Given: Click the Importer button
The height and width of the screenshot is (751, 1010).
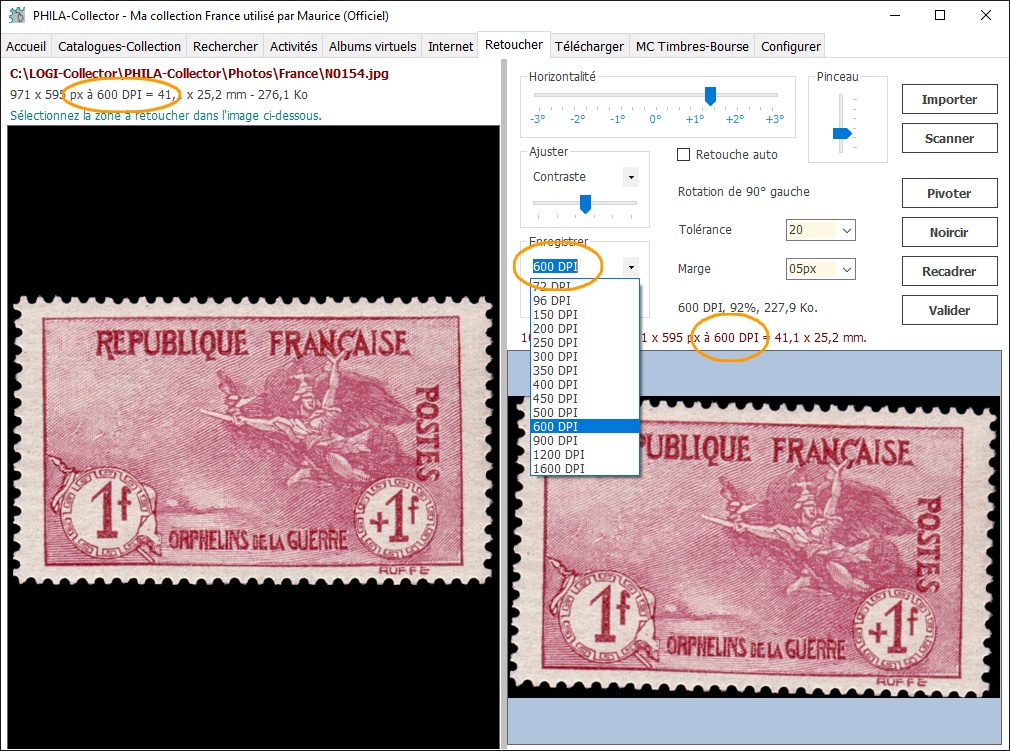Looking at the screenshot, I should click(x=949, y=99).
